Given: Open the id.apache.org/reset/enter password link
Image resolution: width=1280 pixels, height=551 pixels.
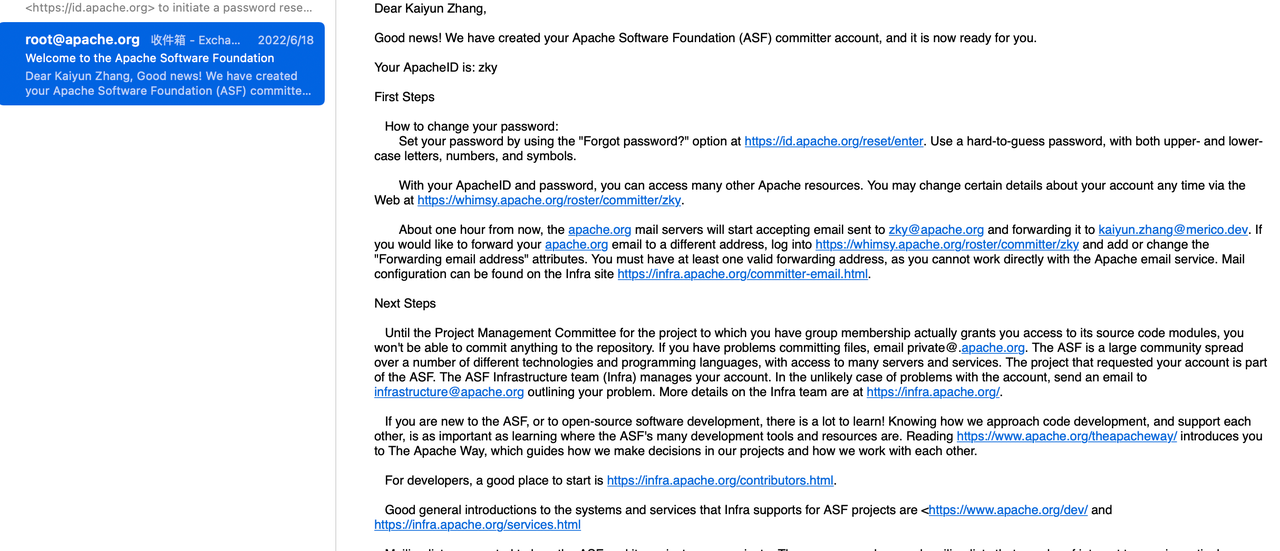Looking at the screenshot, I should [834, 141].
